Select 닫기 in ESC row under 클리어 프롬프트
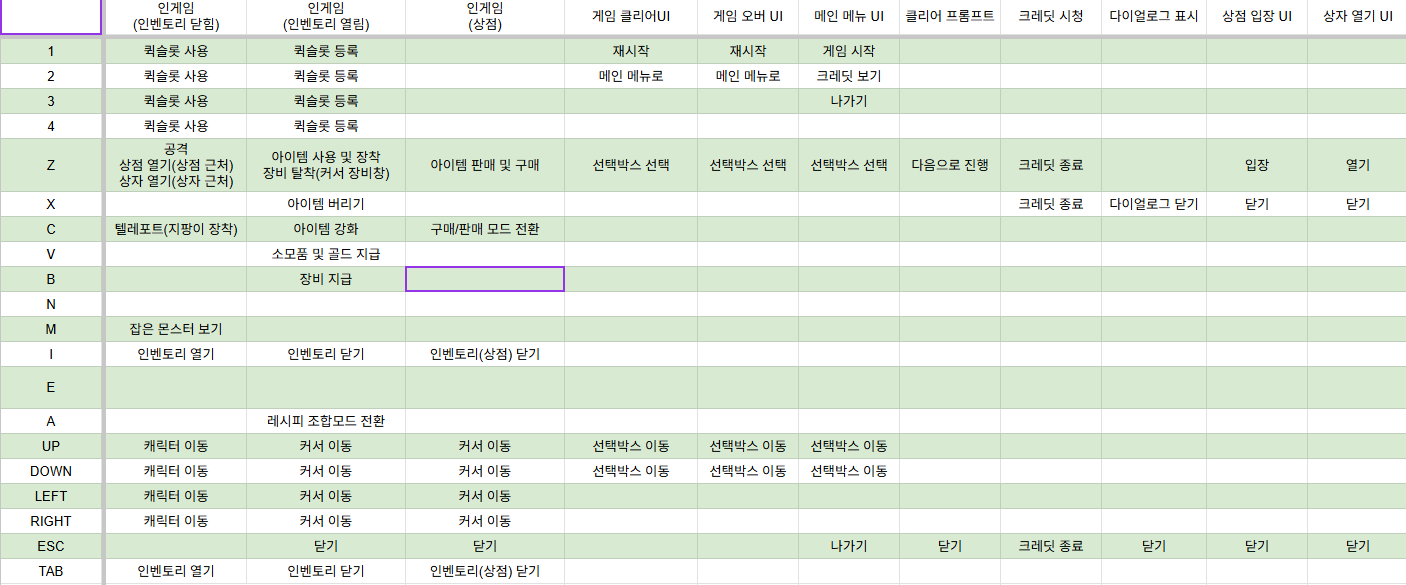This screenshot has width=1406, height=585. [950, 546]
